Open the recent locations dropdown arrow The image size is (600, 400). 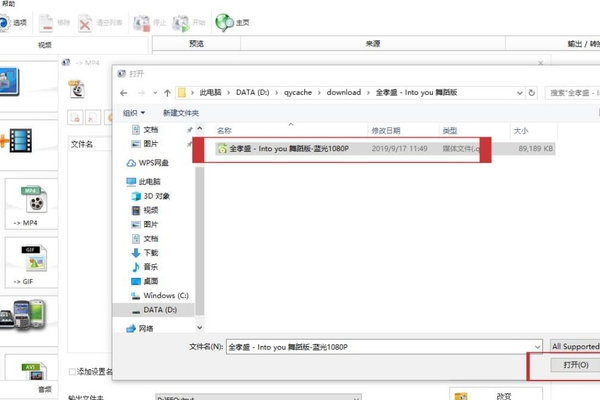(x=155, y=93)
